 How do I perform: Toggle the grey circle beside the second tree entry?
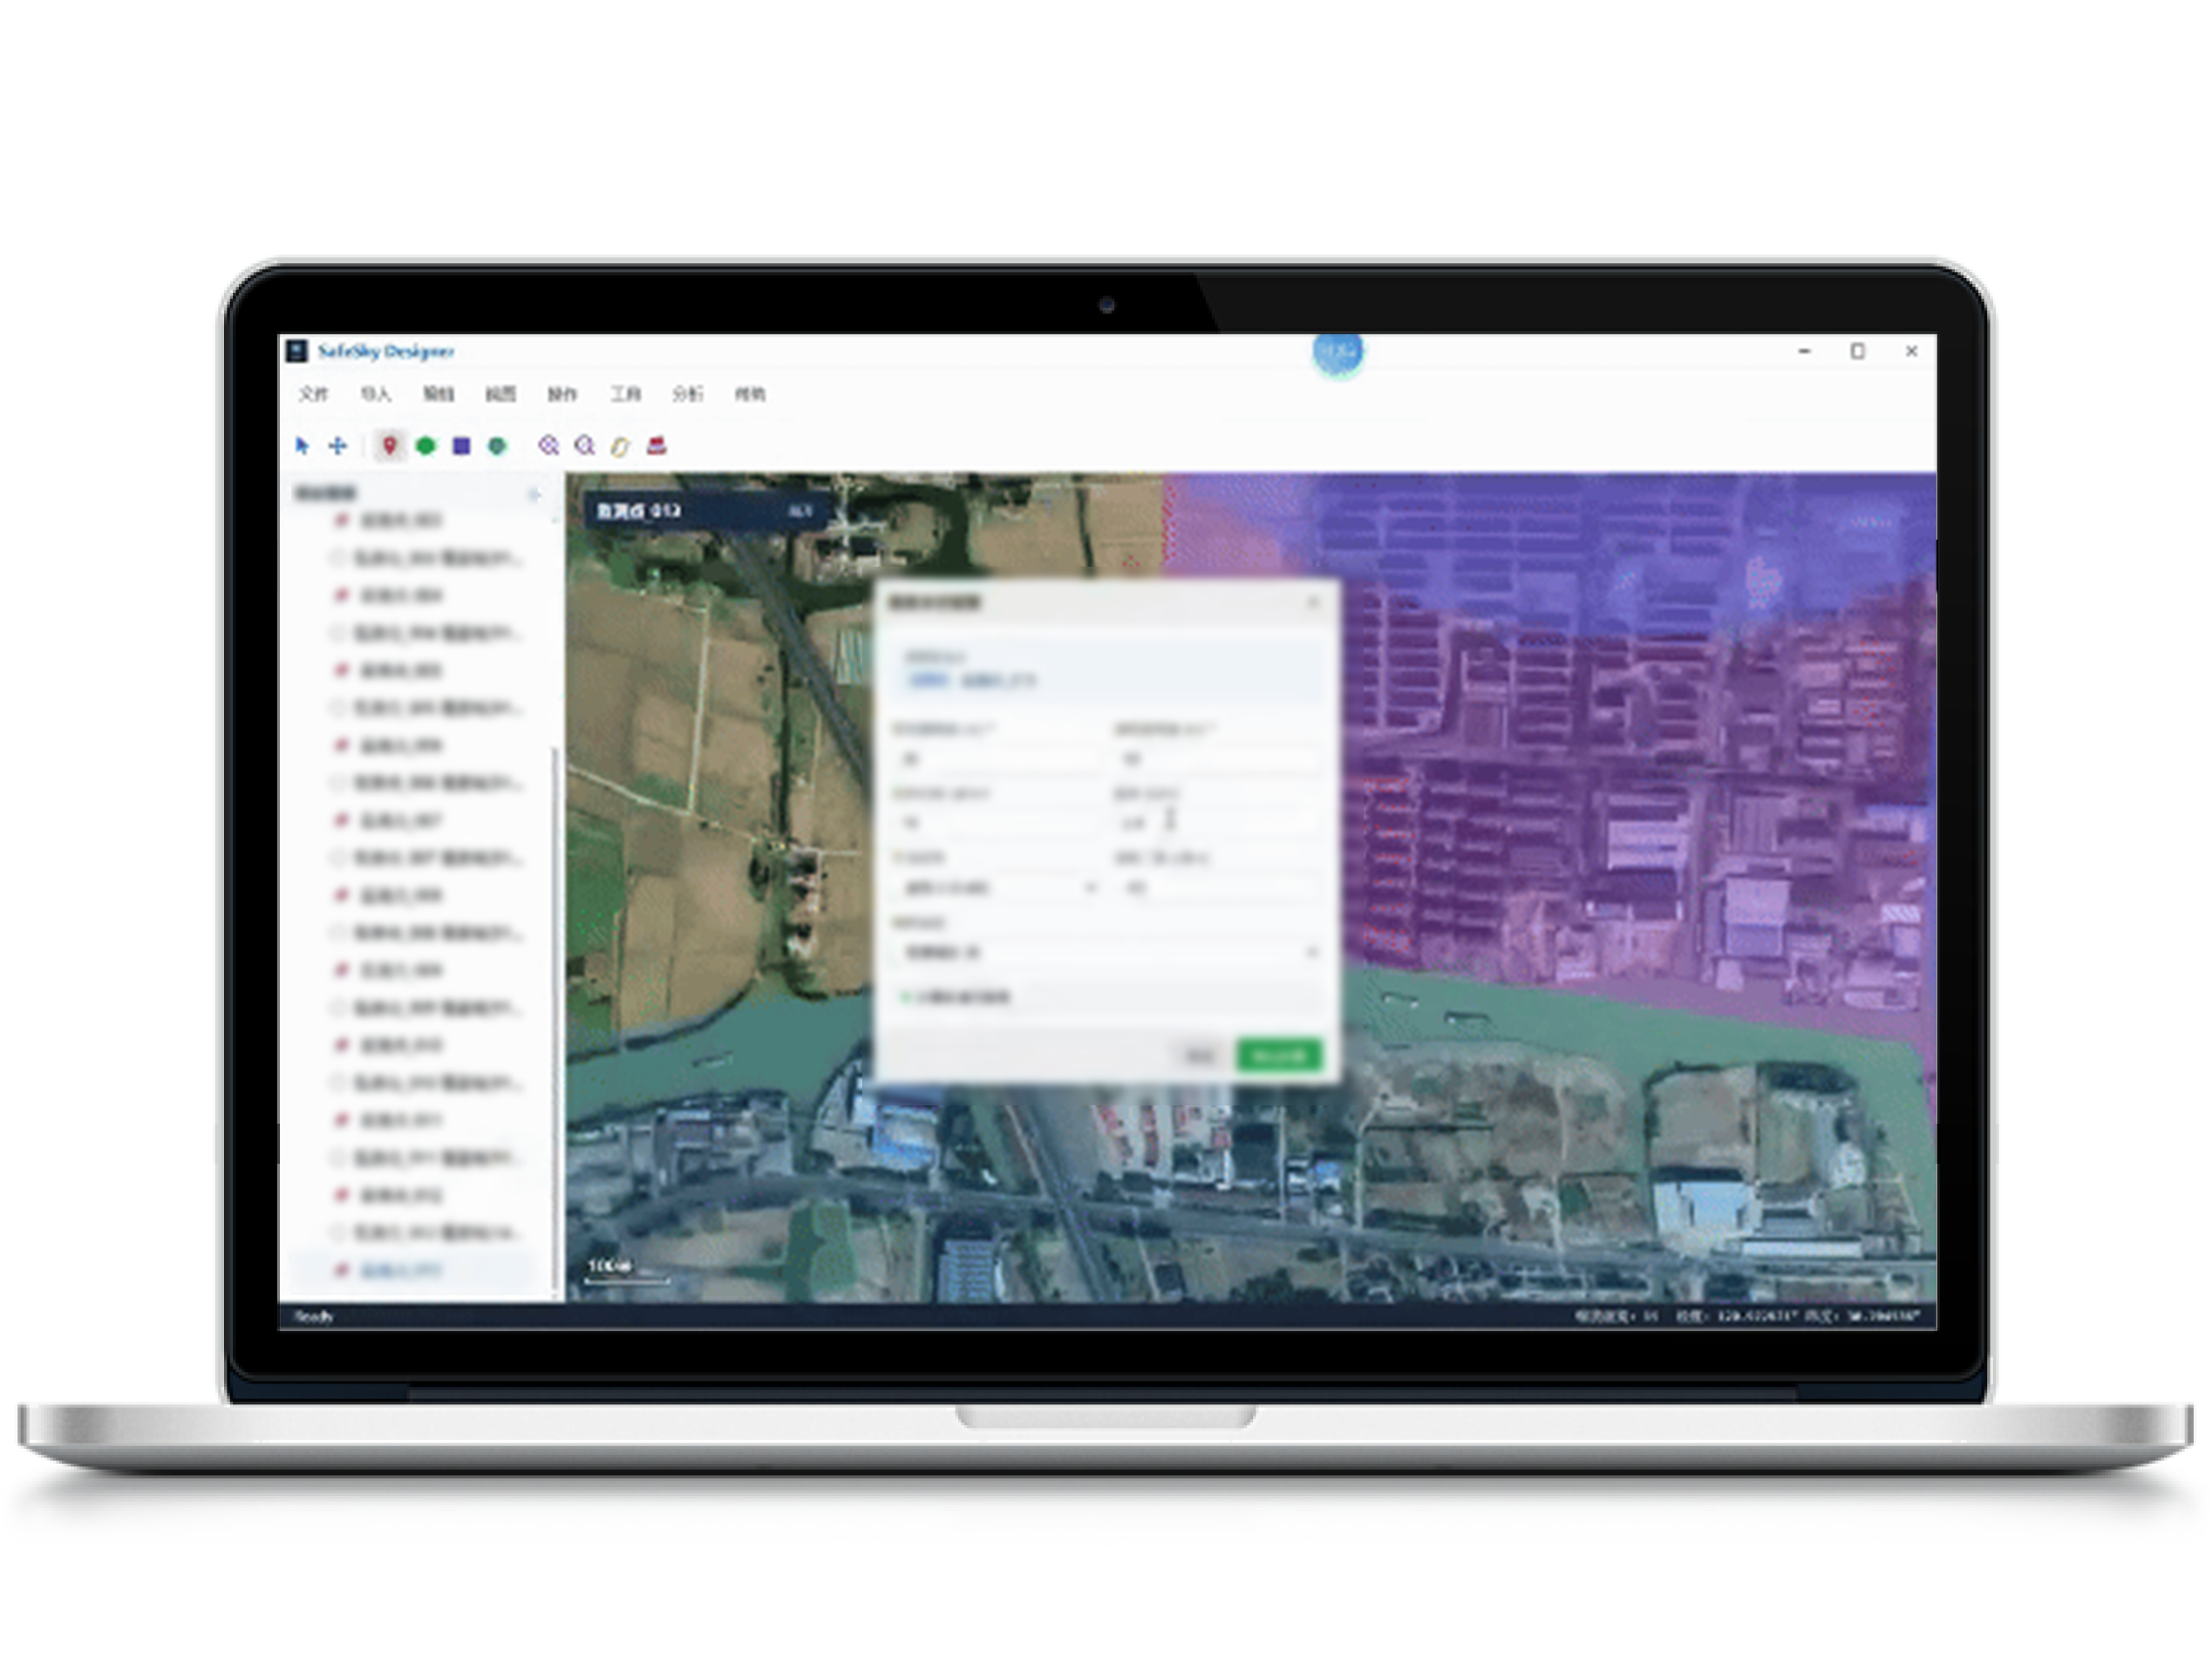pyautogui.click(x=338, y=558)
